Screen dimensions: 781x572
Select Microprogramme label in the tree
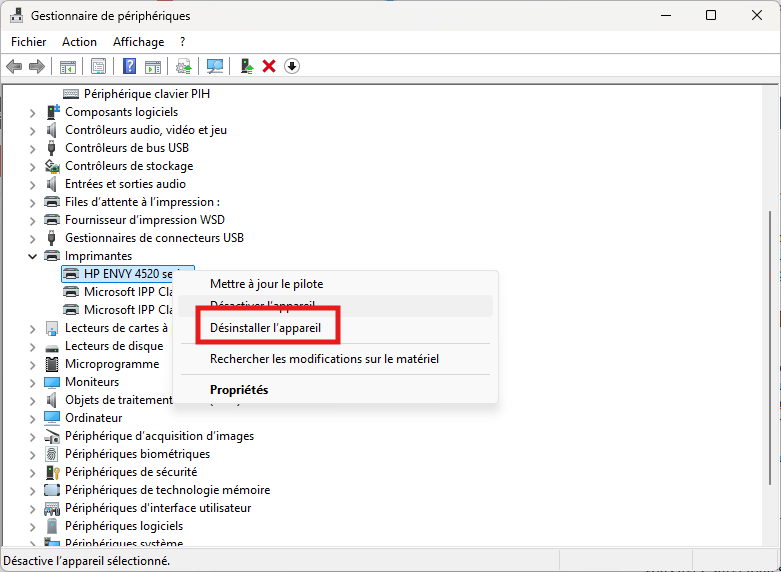(x=112, y=364)
